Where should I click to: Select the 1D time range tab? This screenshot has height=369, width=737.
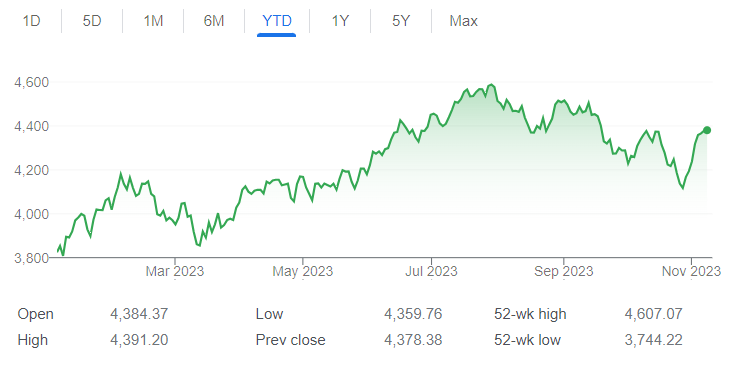(x=31, y=21)
